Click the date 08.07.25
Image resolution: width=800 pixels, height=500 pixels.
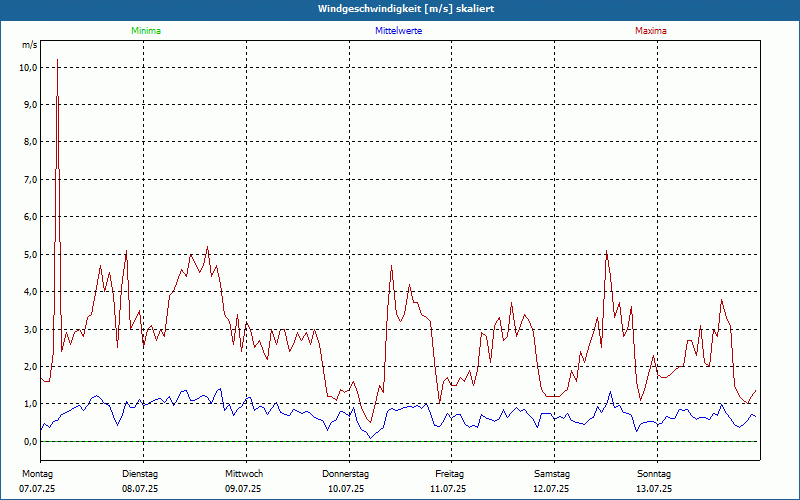(140, 489)
